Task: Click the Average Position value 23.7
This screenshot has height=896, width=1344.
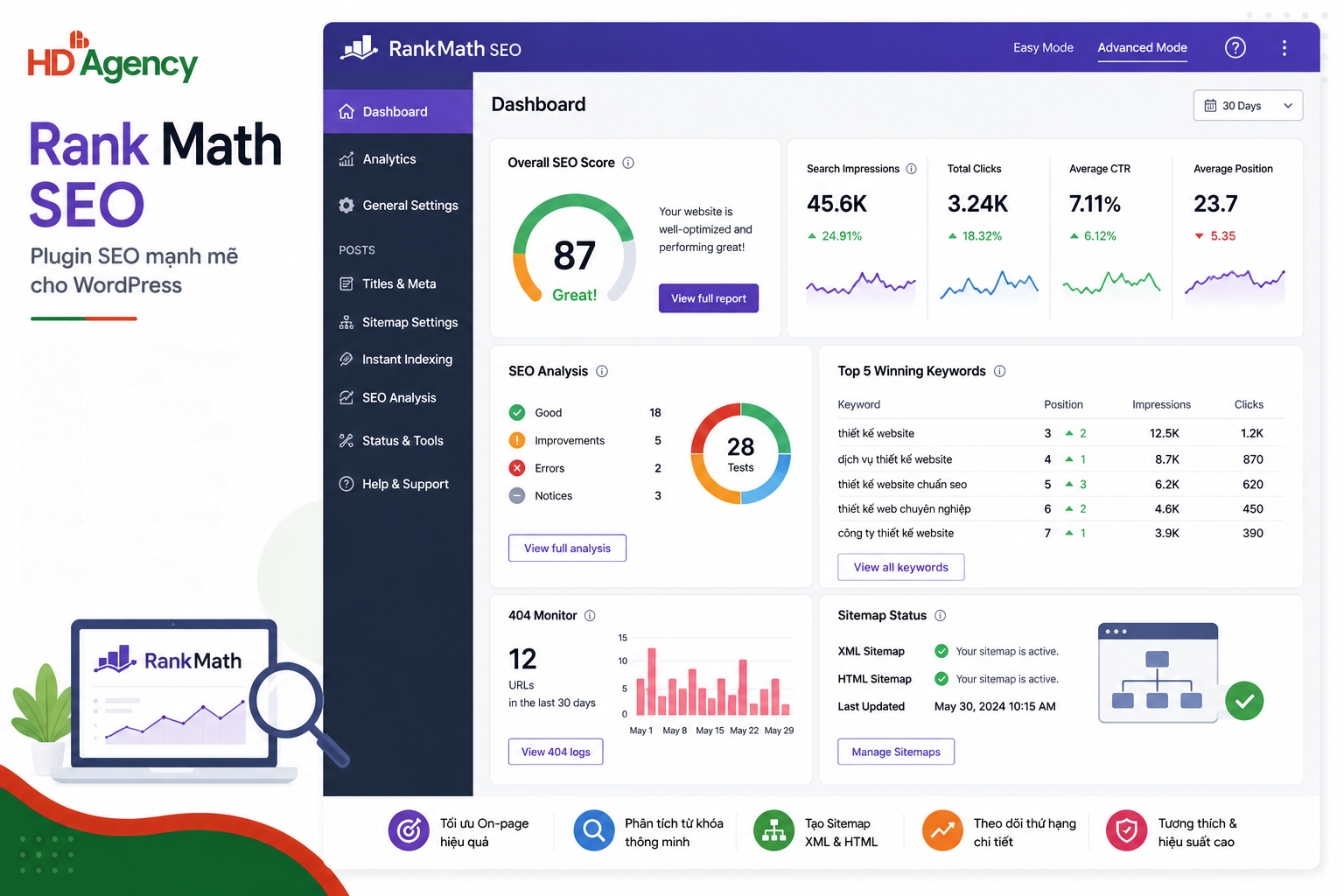Action: [x=1216, y=204]
